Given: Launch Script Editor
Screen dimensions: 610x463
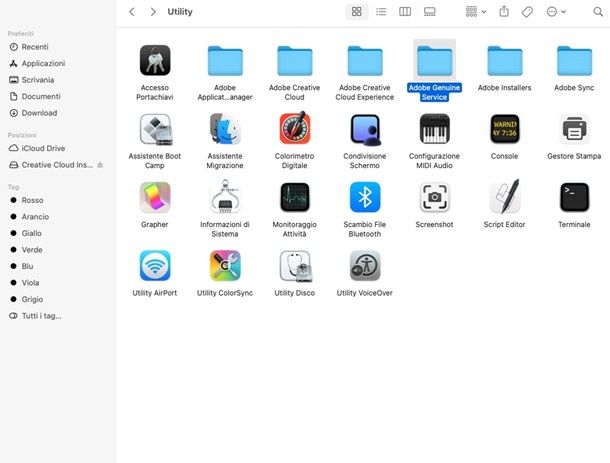Looking at the screenshot, I should pos(505,196).
